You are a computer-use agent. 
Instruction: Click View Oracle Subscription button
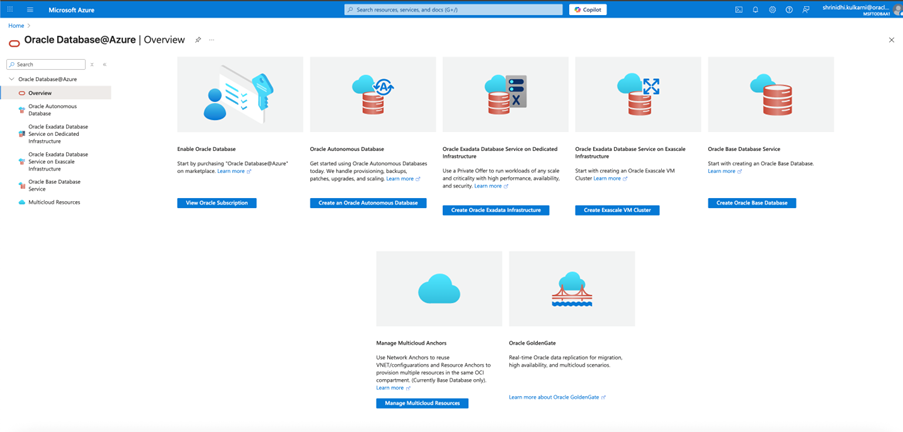click(217, 203)
